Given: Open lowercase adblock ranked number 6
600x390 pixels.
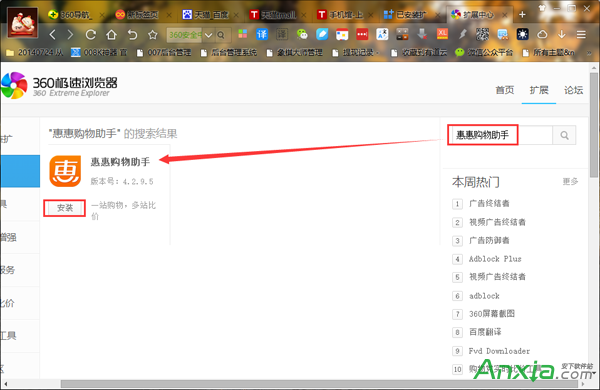Looking at the screenshot, I should point(484,296).
